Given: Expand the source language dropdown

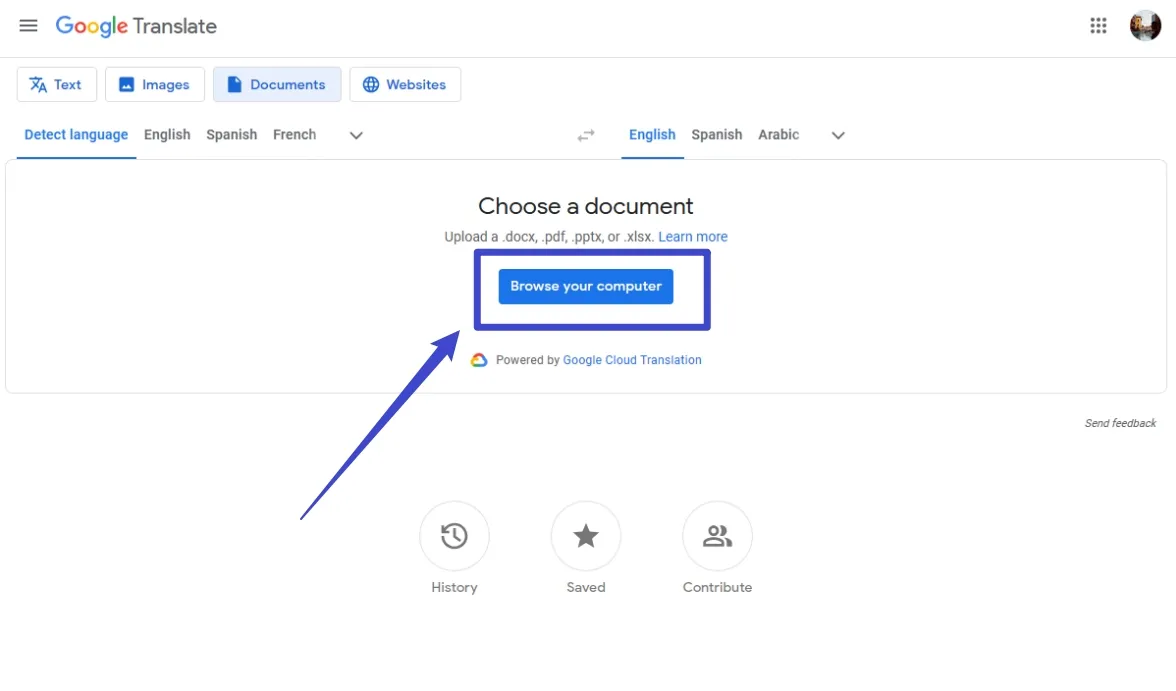Looking at the screenshot, I should 355,135.
